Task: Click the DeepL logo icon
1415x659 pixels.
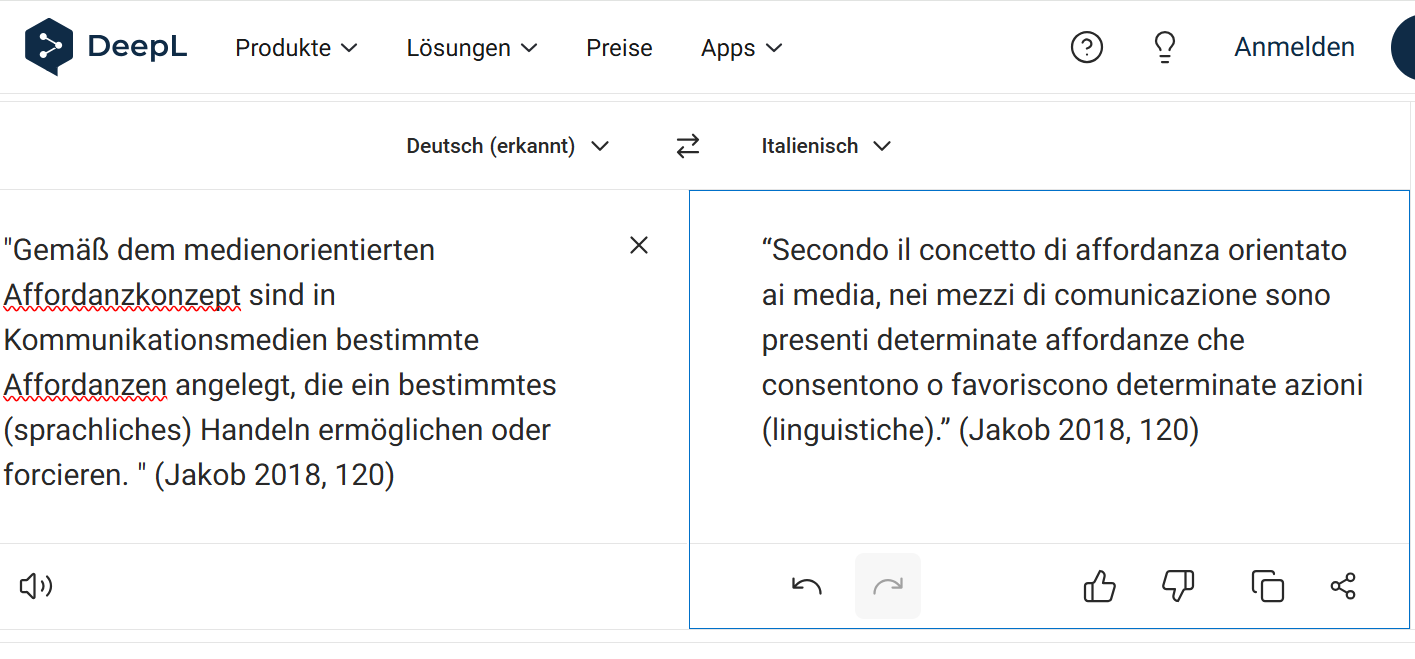Action: coord(49,47)
